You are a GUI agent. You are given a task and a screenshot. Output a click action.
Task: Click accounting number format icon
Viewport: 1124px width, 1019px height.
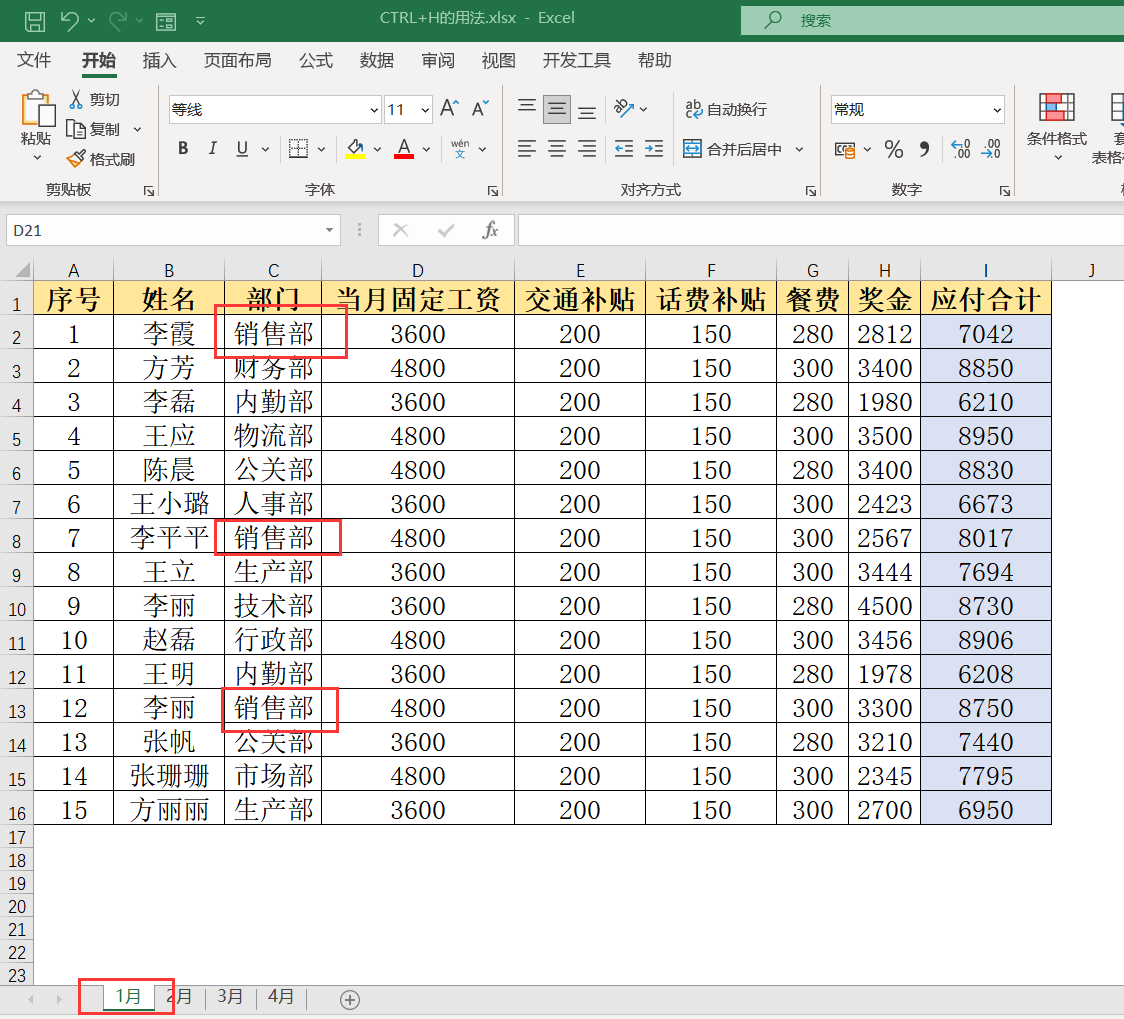click(x=844, y=149)
